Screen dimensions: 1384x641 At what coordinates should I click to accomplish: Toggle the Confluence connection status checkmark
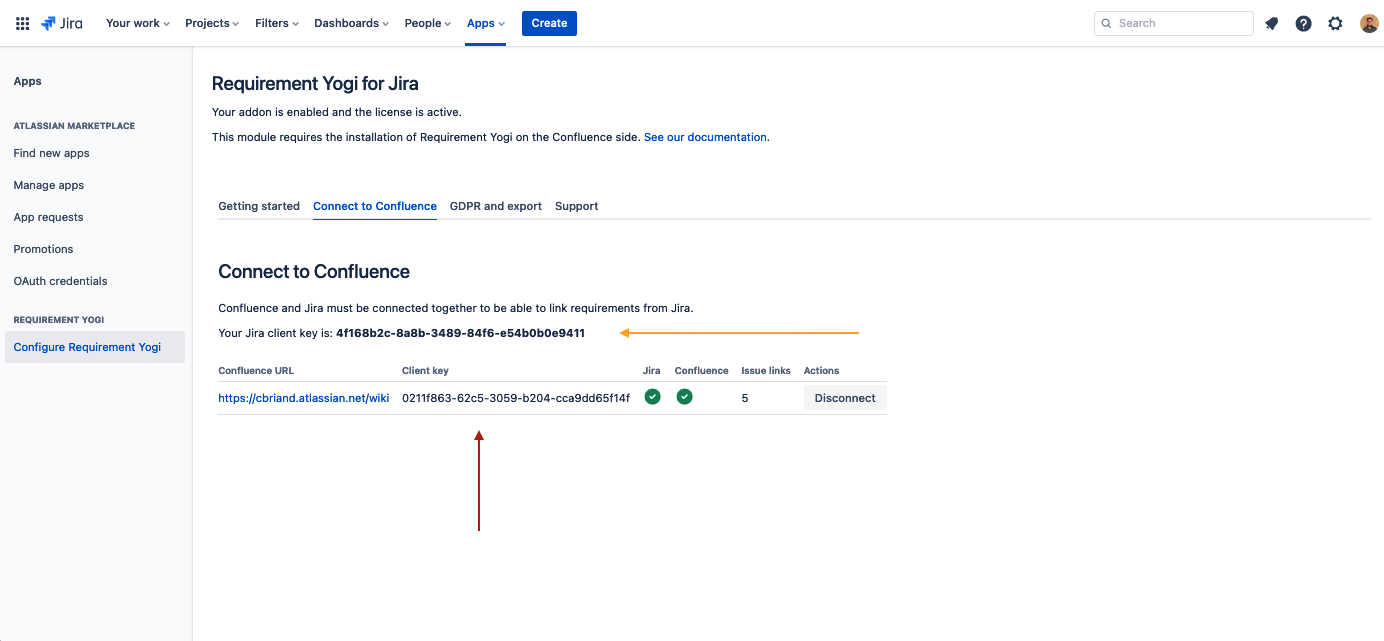[x=684, y=396]
